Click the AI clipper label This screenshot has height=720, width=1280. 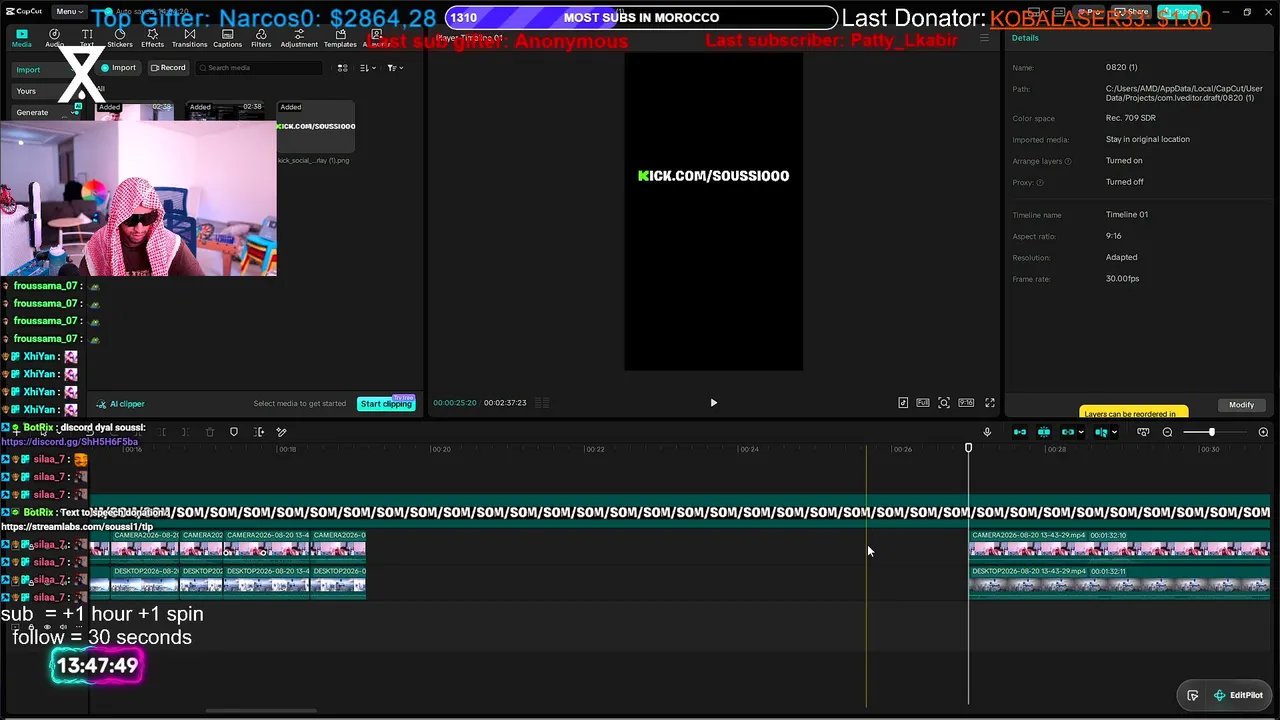(121, 404)
